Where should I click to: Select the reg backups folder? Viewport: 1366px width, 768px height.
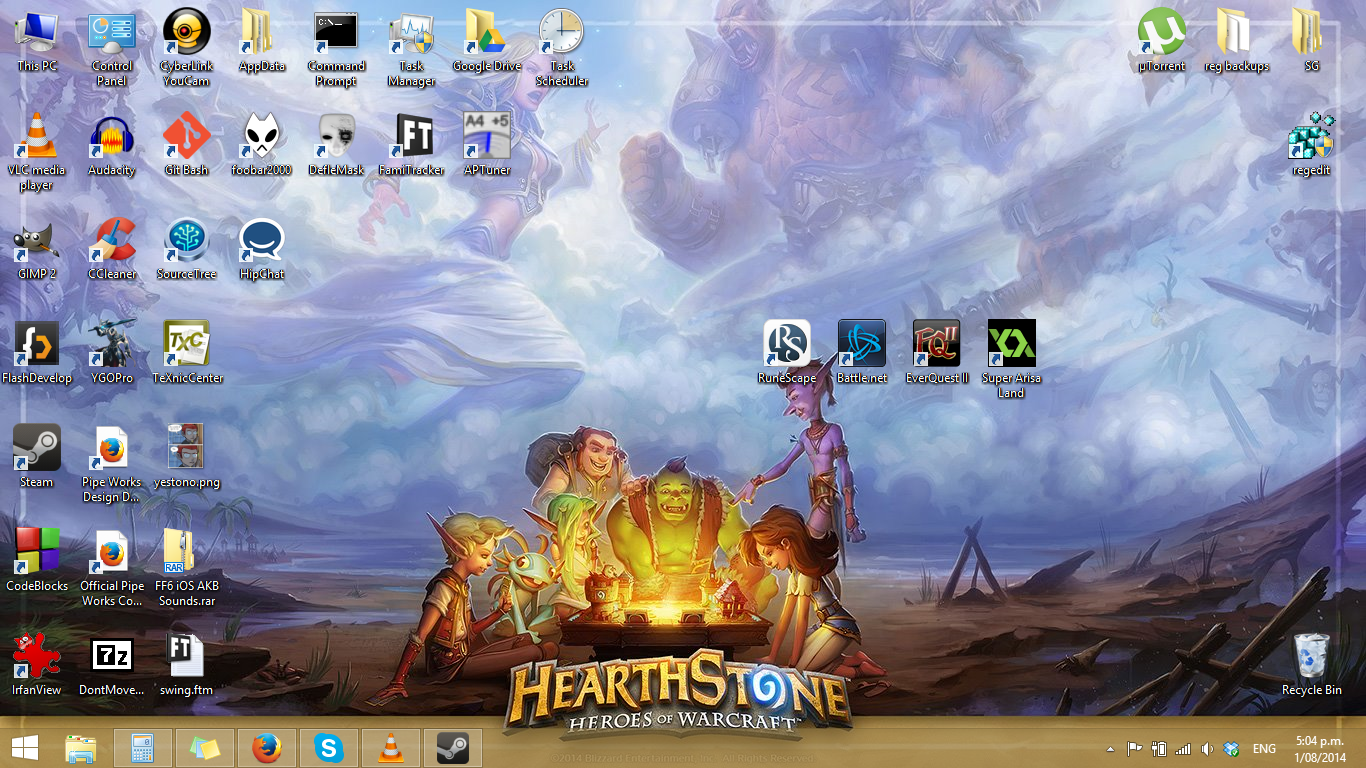(x=1237, y=41)
